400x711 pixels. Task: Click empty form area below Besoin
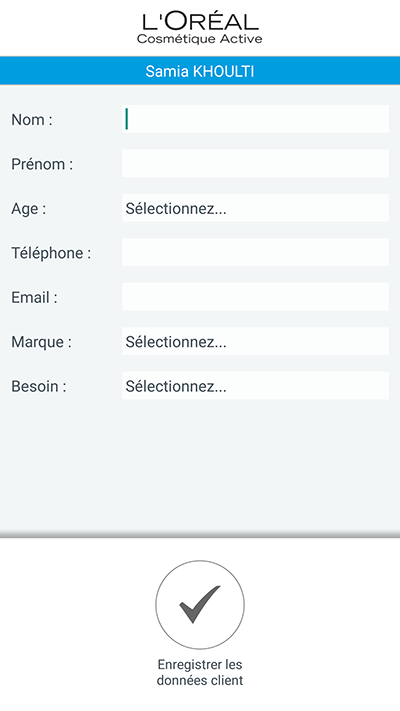200,465
